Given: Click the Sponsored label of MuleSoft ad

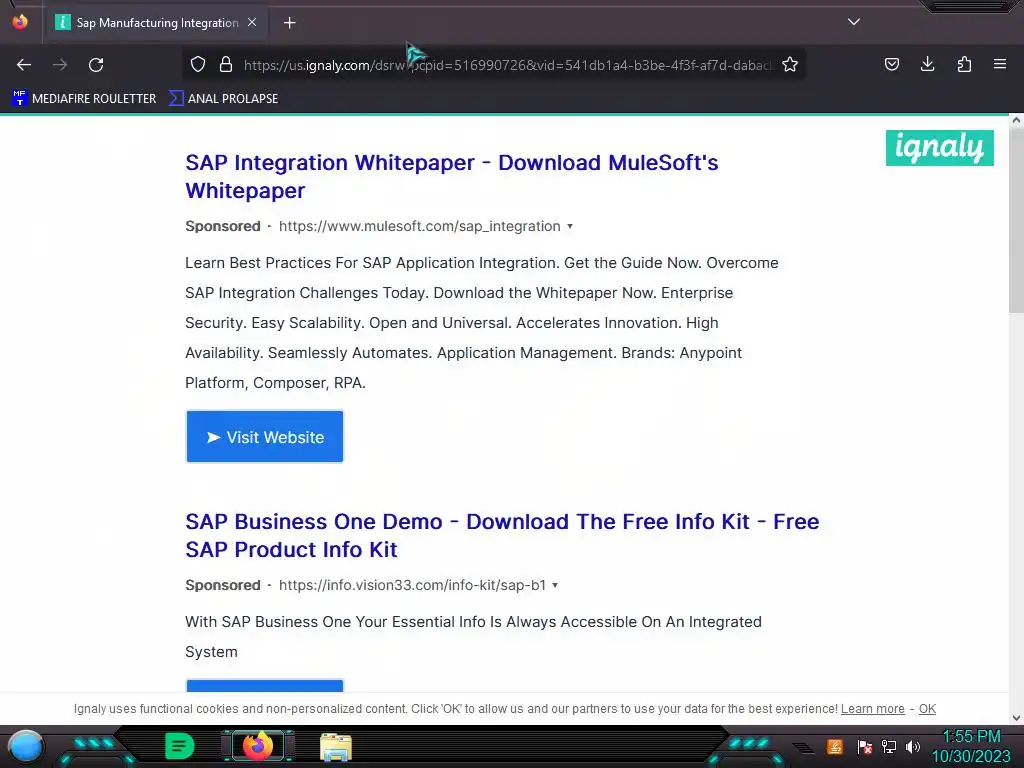Looking at the screenshot, I should (223, 226).
